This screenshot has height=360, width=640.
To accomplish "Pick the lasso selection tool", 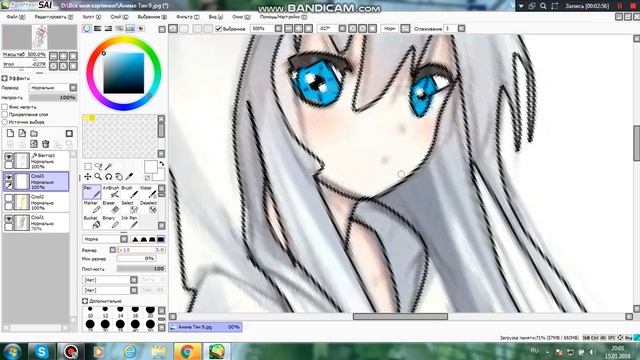I will [x=98, y=167].
